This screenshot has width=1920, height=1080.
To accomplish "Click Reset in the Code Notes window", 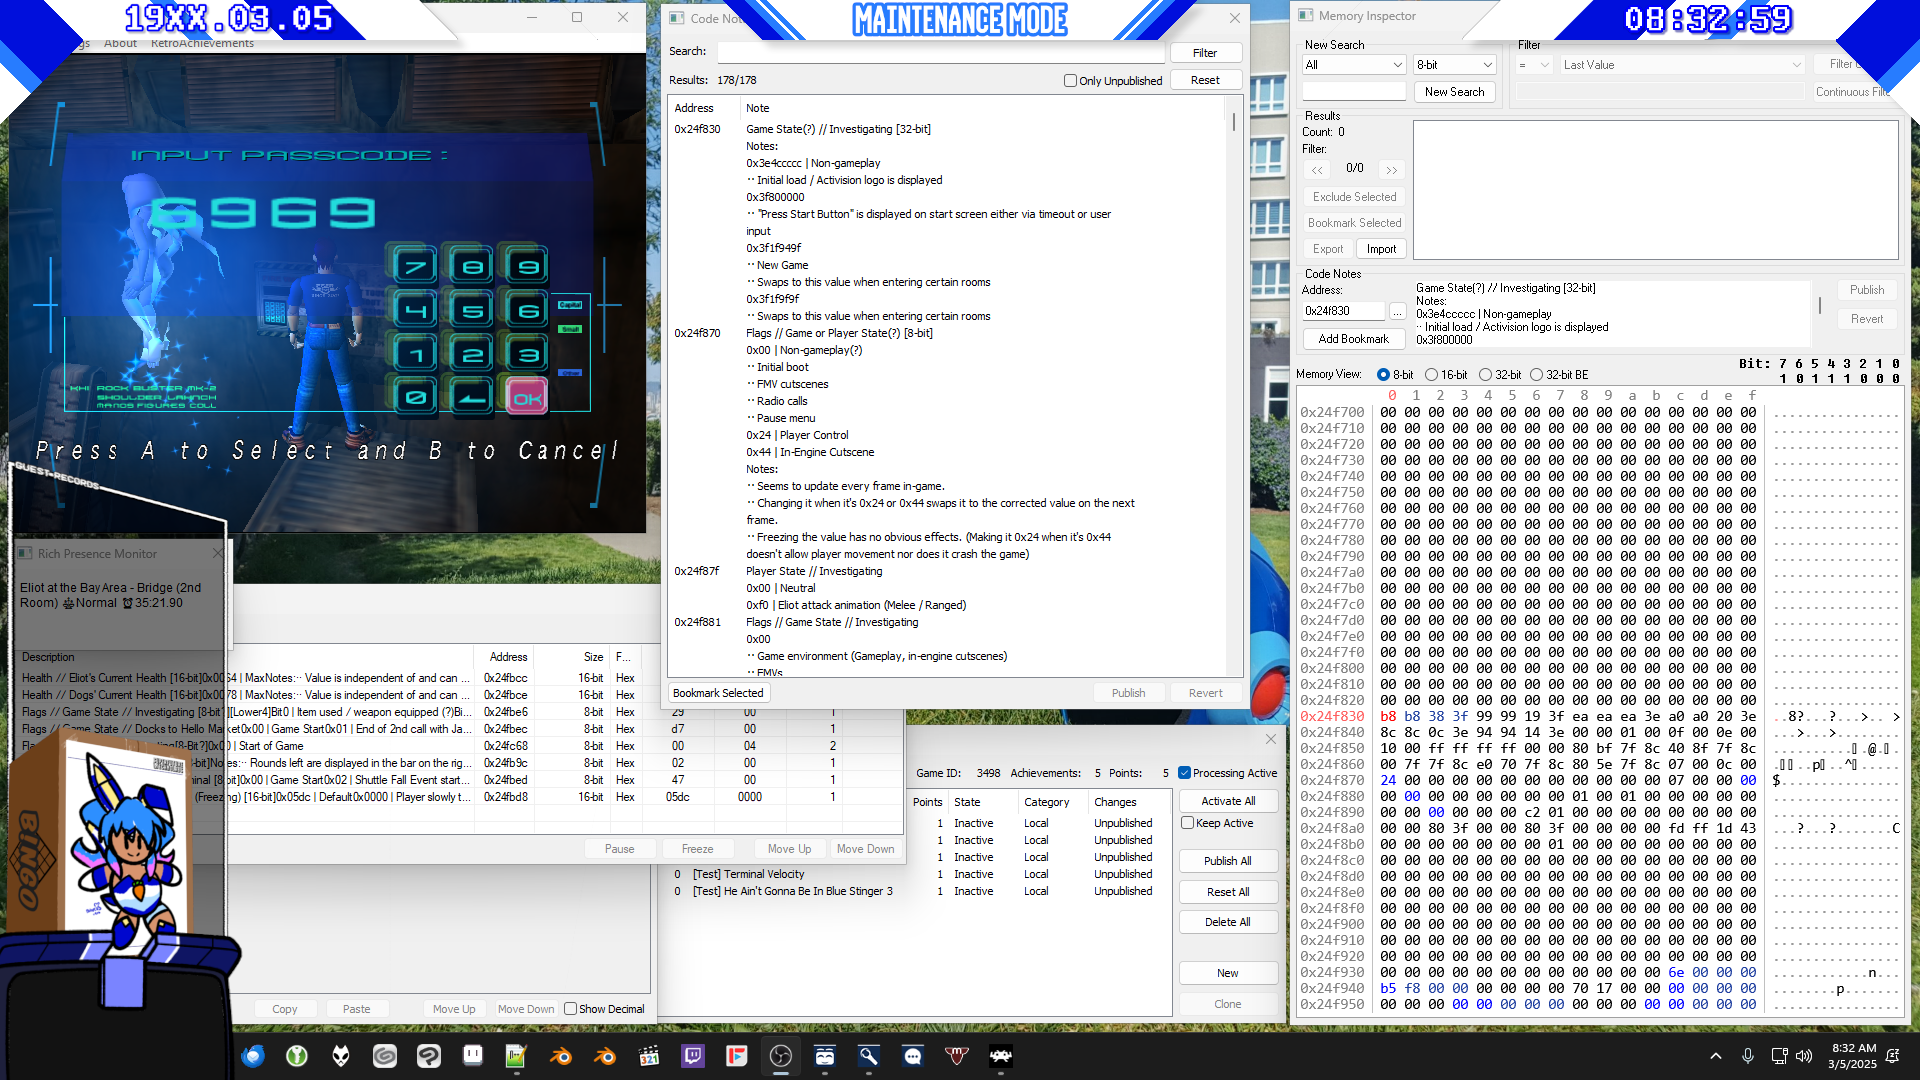I will (x=1205, y=80).
